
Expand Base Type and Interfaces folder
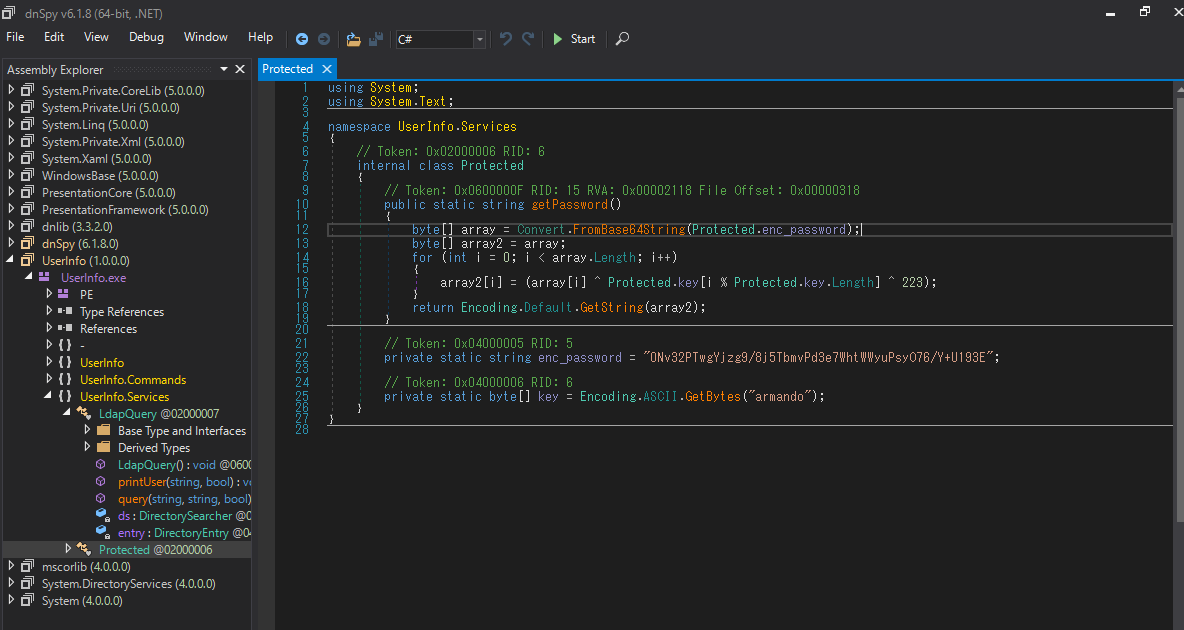pyautogui.click(x=86, y=430)
